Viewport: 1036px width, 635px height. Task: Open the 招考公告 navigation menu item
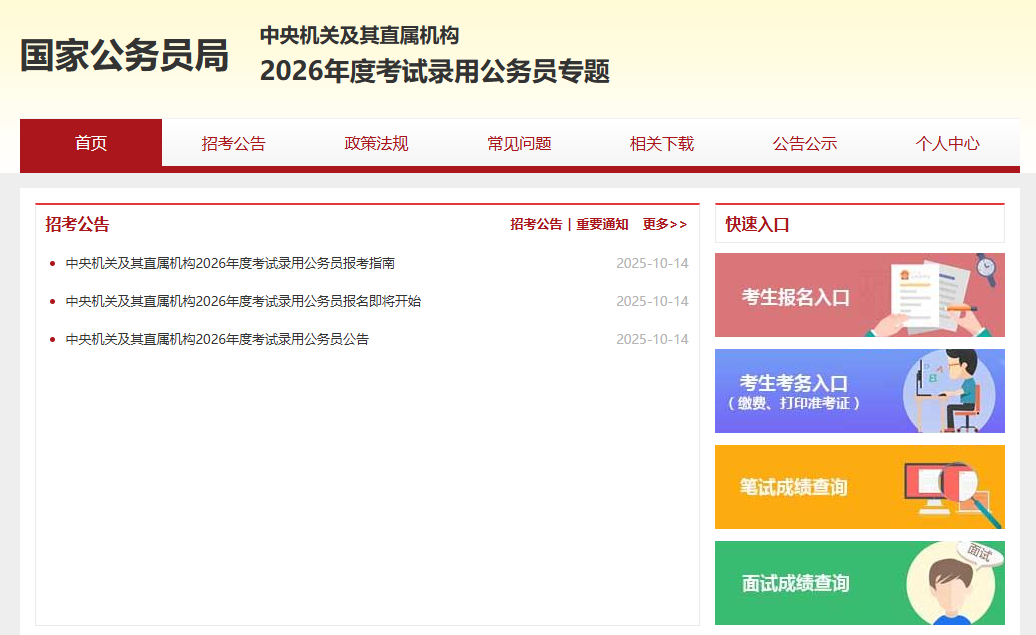point(233,143)
